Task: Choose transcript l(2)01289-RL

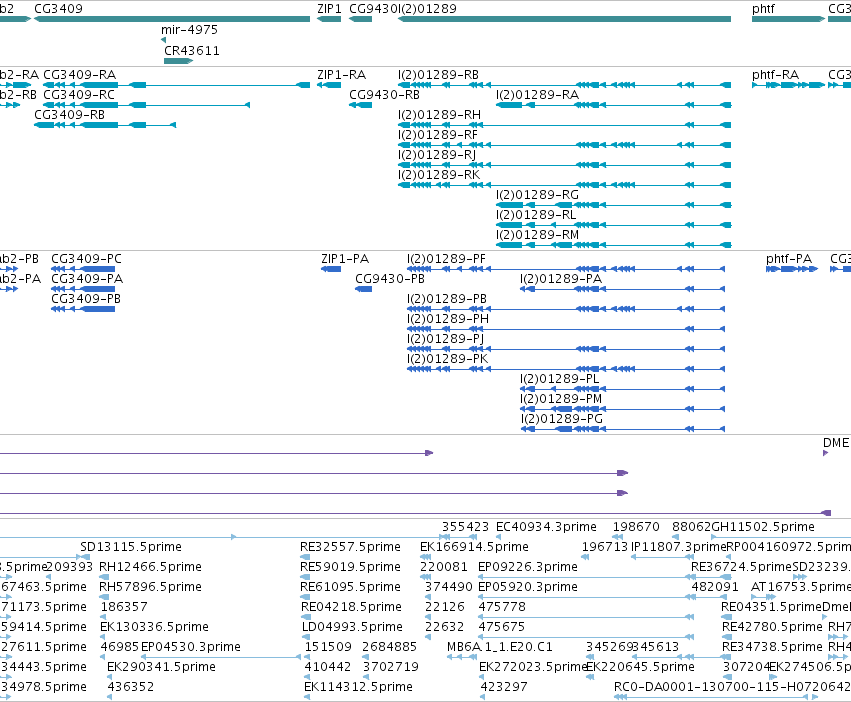Action: click(536, 214)
